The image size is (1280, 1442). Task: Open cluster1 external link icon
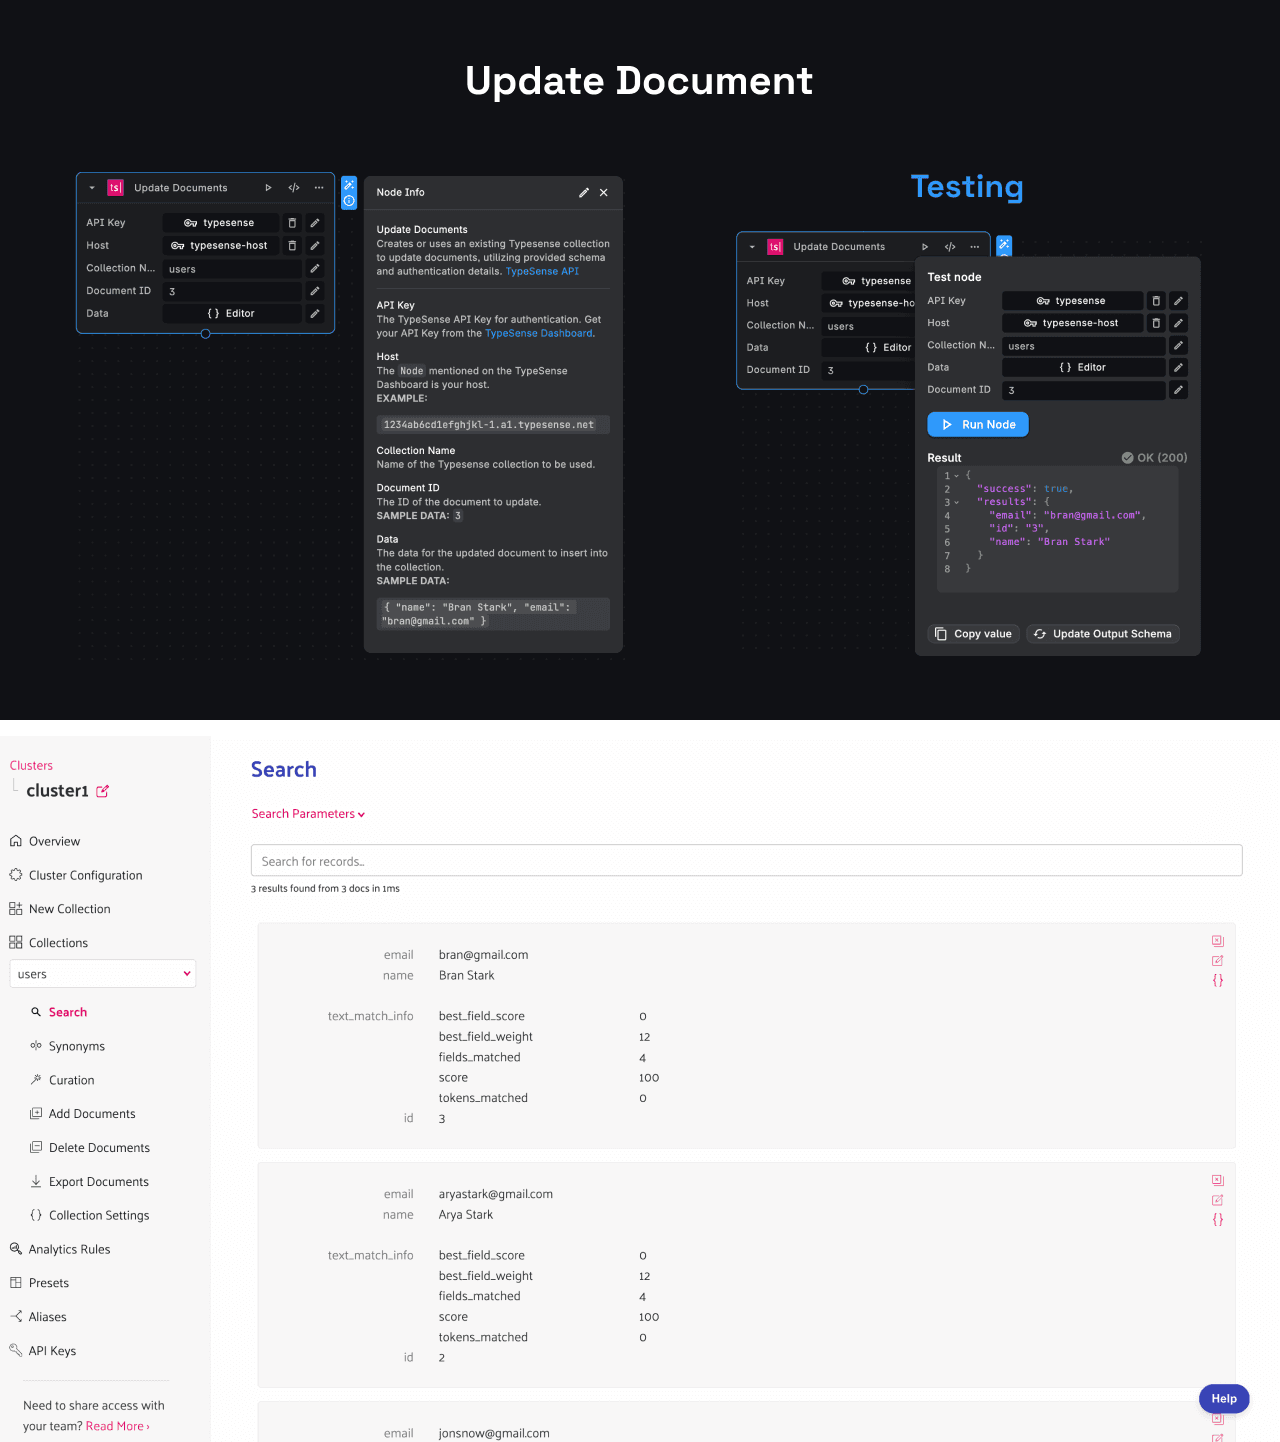tap(102, 791)
